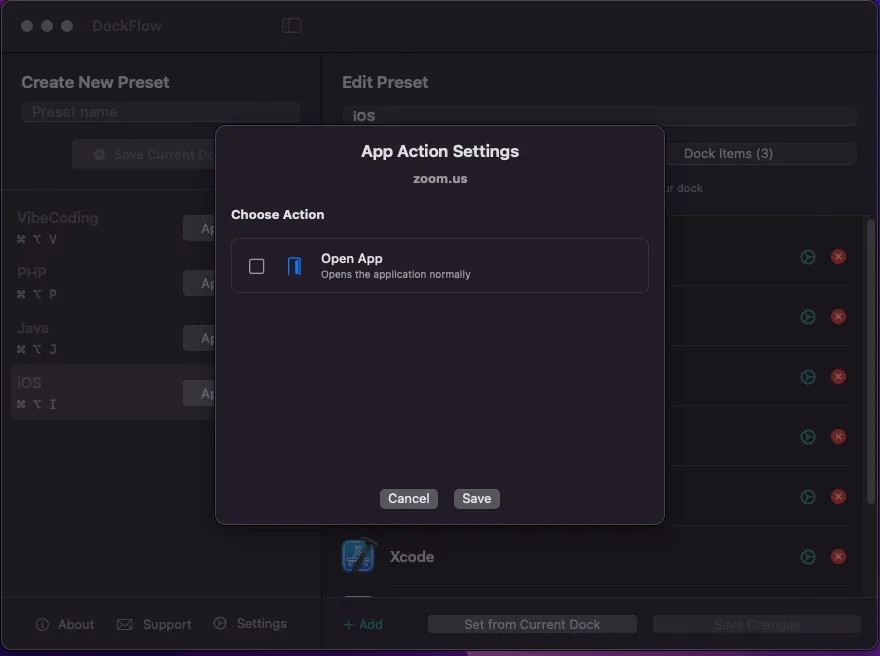Click the Save Changes button
880x656 pixels.
pyautogui.click(x=757, y=625)
